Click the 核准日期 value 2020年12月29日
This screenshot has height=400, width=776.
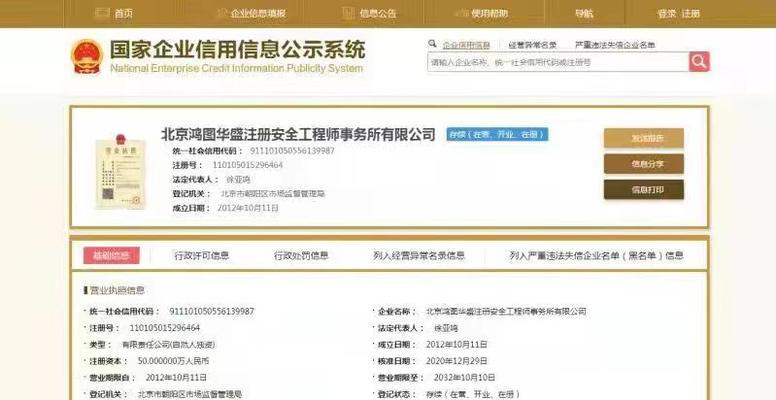click(x=456, y=361)
